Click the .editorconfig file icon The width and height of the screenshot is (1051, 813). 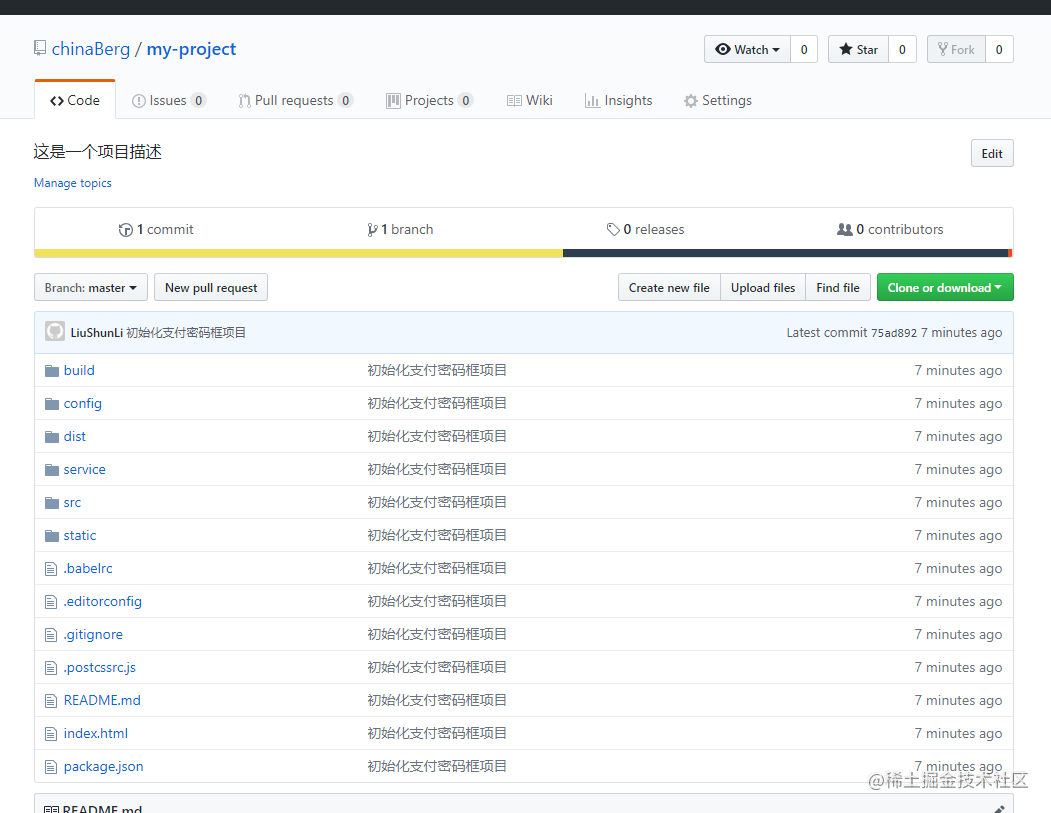tap(51, 602)
